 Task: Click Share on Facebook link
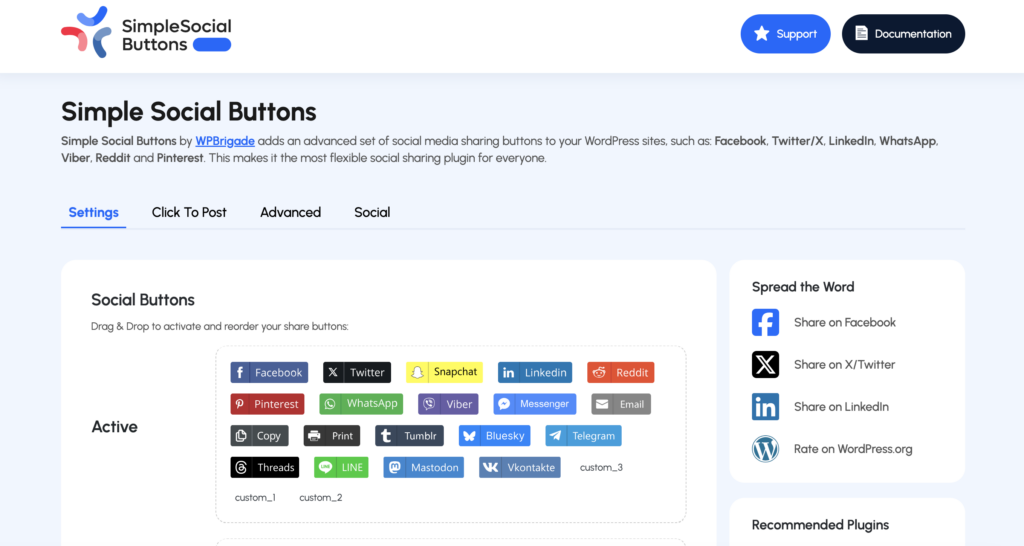[x=844, y=323]
